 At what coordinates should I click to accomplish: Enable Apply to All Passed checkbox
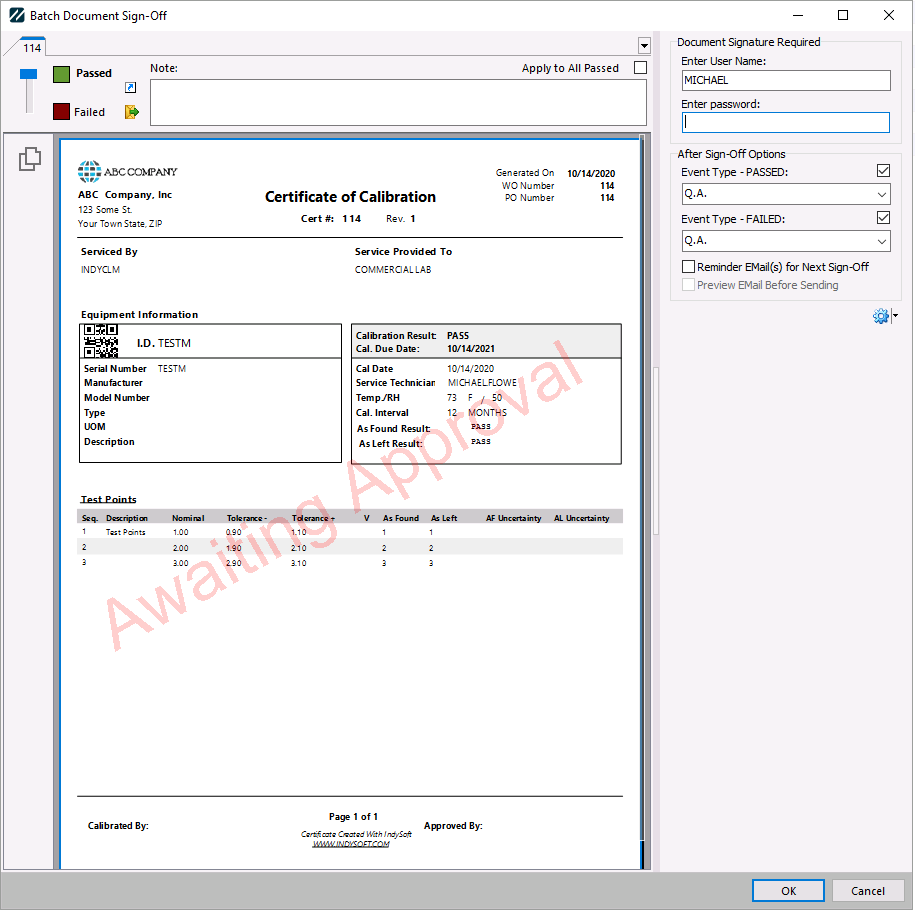[640, 68]
